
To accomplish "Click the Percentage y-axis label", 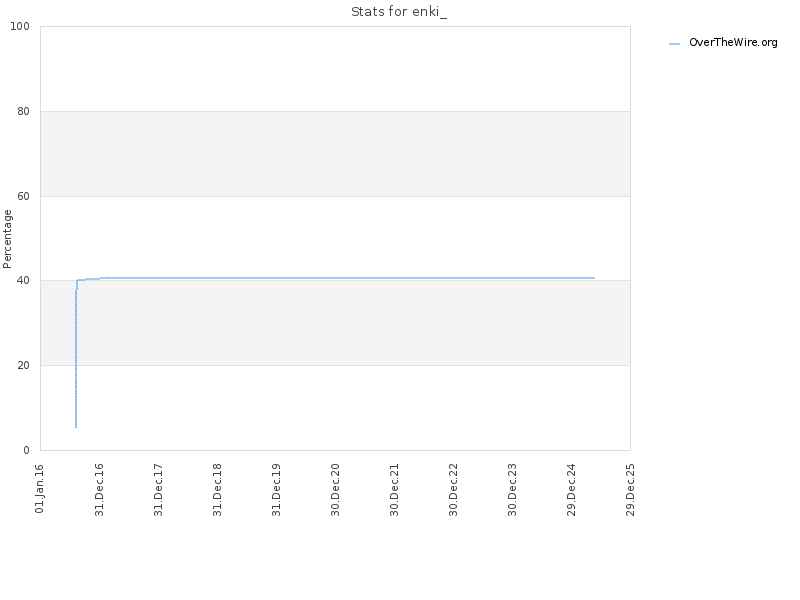I will point(7,239).
